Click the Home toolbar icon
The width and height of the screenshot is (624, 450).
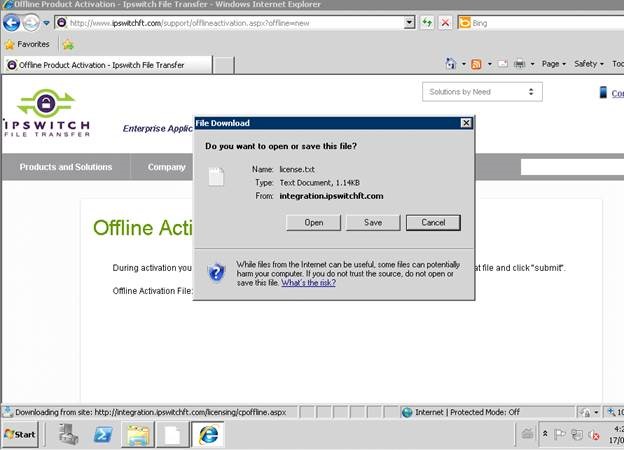tap(451, 64)
